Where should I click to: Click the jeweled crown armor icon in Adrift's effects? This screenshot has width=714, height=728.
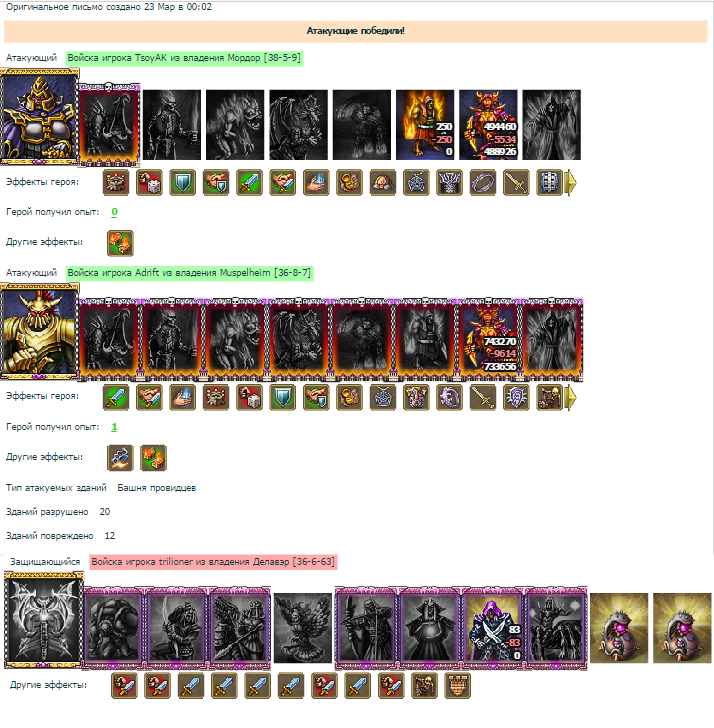pos(416,397)
